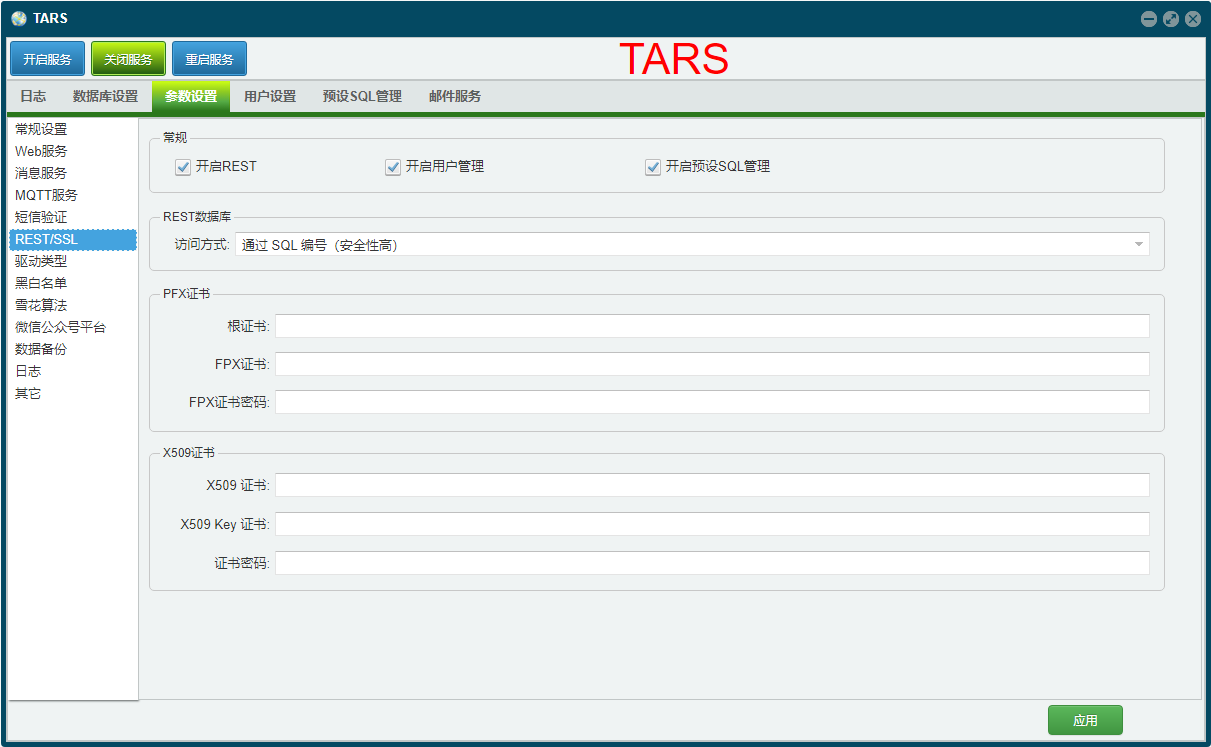
Task: Restart service with 重启服务 button
Action: [x=209, y=59]
